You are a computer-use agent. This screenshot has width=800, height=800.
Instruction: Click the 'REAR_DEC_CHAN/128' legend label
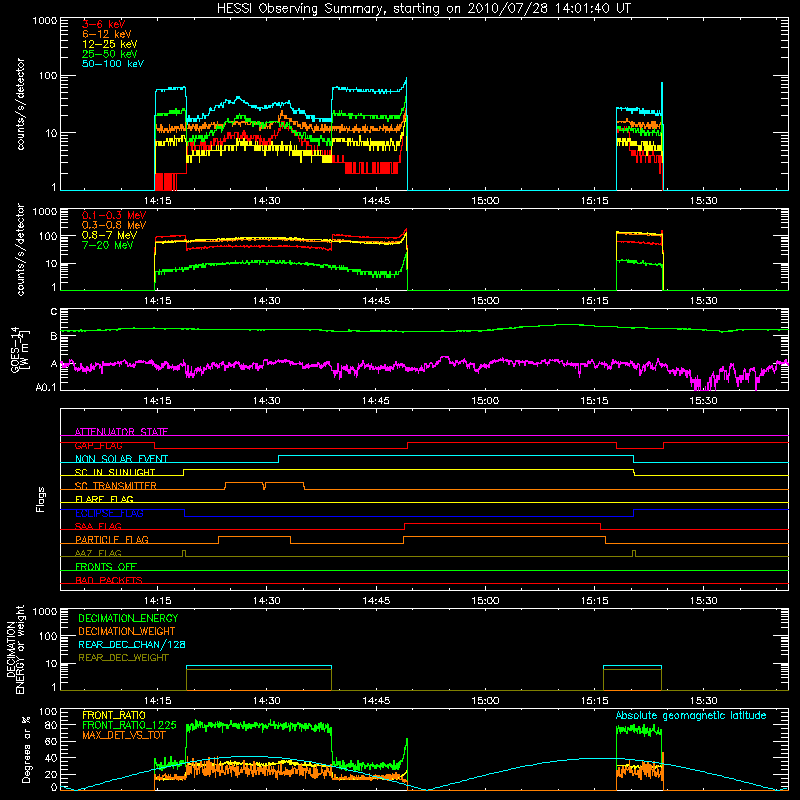[x=132, y=644]
